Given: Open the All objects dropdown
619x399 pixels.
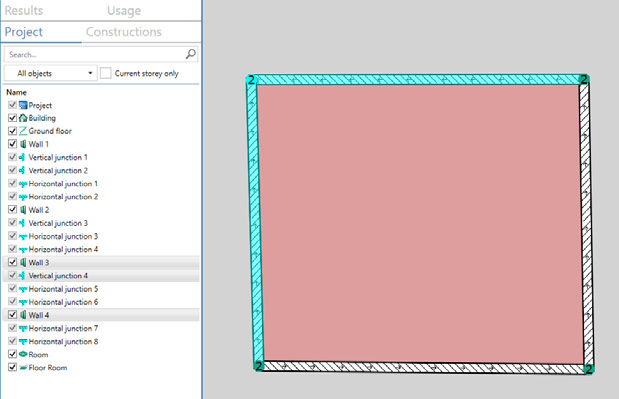Looking at the screenshot, I should pyautogui.click(x=51, y=73).
